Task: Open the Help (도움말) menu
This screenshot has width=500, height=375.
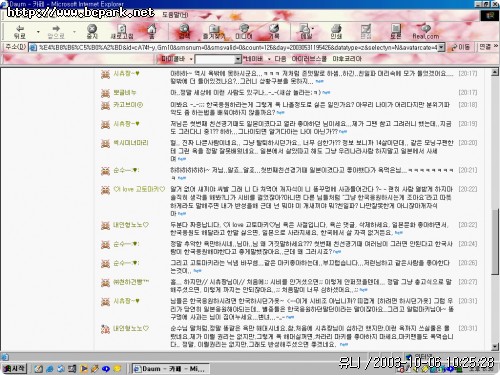Action: click(x=175, y=15)
